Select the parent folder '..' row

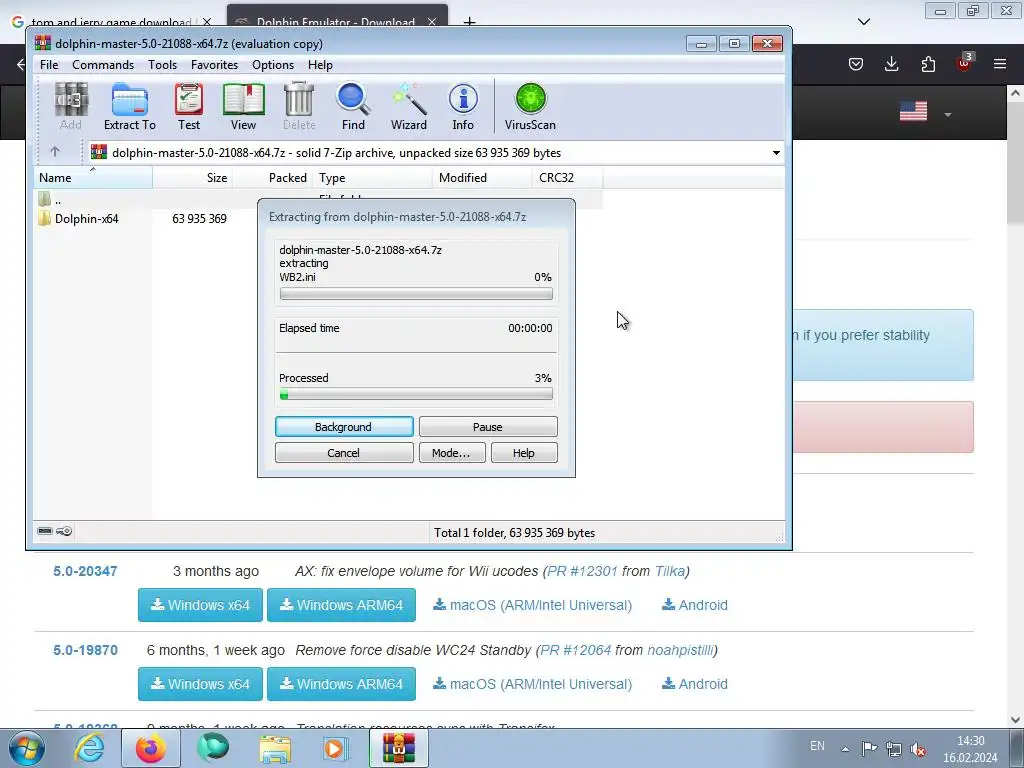coord(317,199)
